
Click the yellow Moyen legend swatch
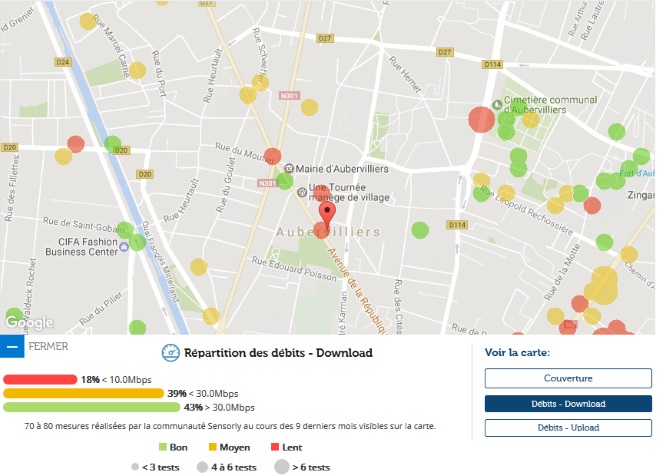[x=212, y=448]
